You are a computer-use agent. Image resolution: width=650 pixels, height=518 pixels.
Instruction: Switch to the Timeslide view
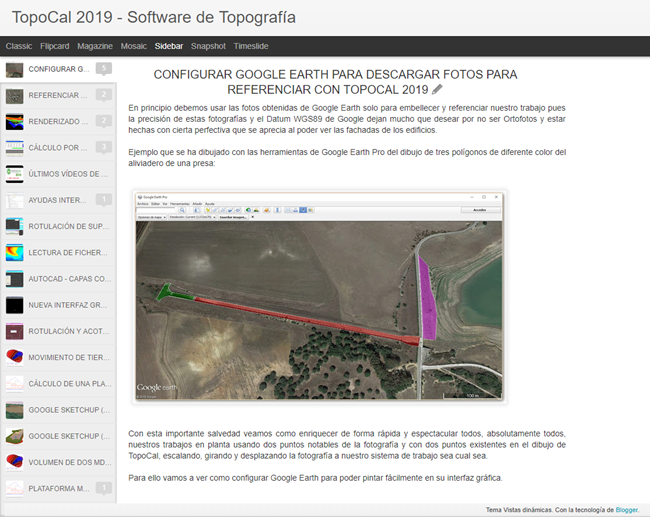pos(251,46)
